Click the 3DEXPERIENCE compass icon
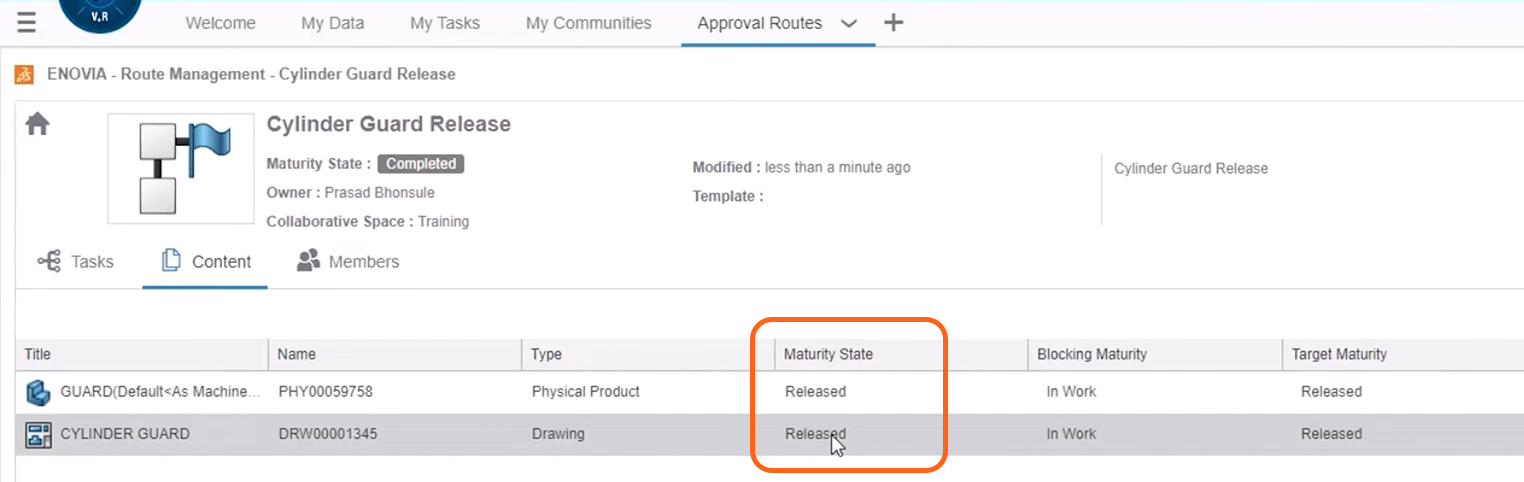1524x482 pixels. click(x=101, y=14)
